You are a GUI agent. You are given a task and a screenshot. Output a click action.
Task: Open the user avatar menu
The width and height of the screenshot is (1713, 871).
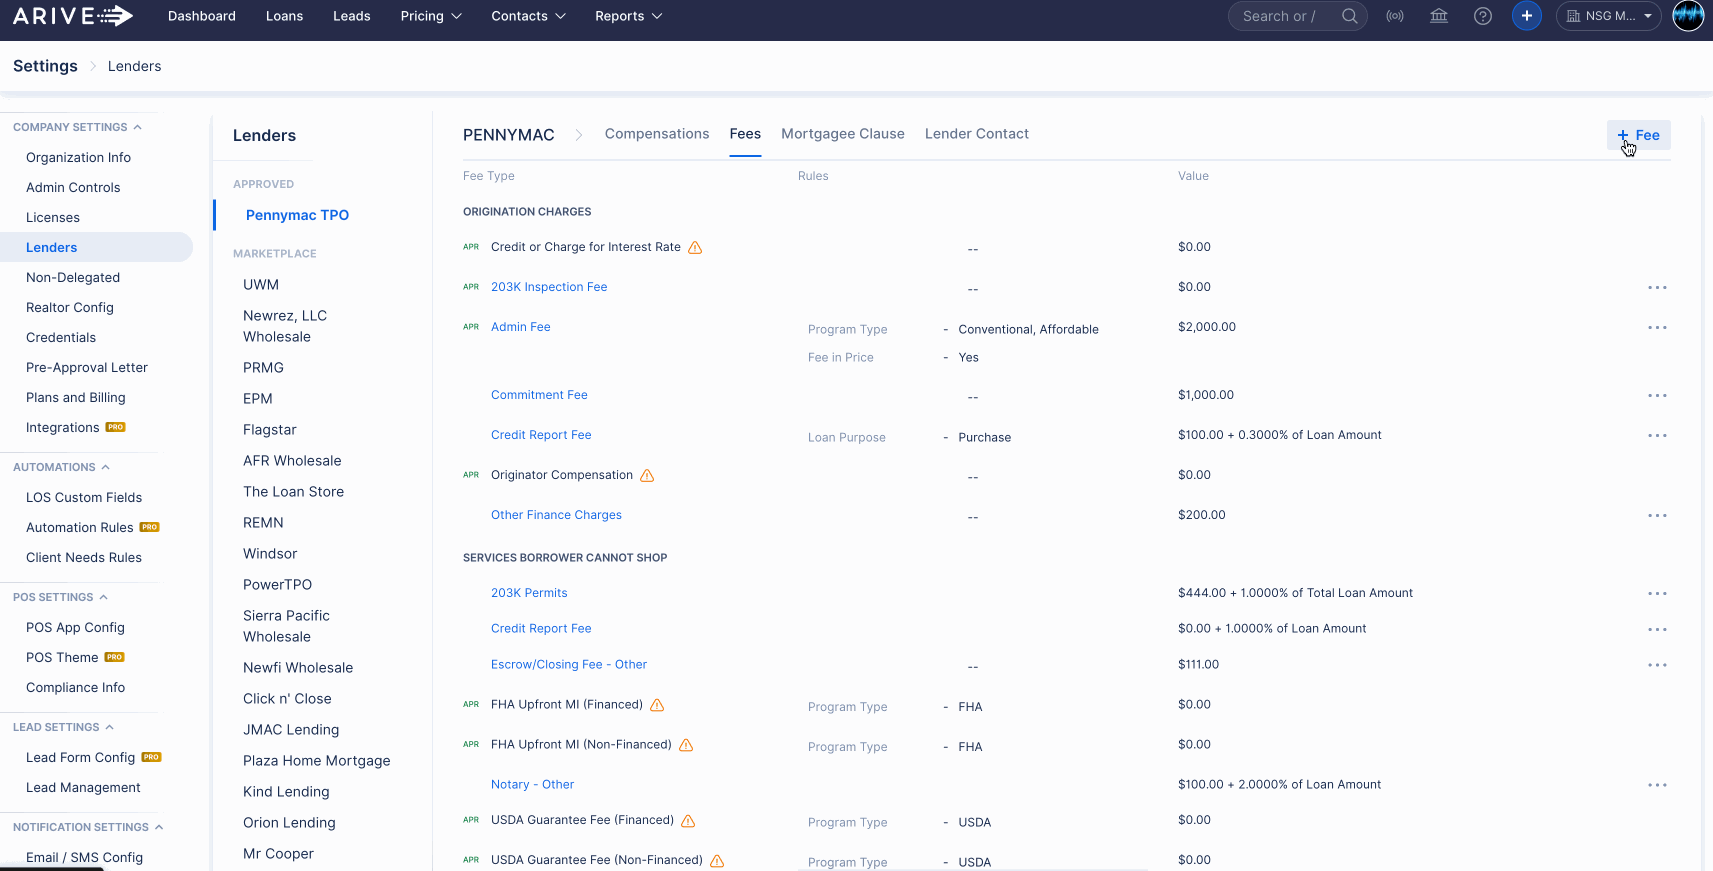click(1688, 16)
